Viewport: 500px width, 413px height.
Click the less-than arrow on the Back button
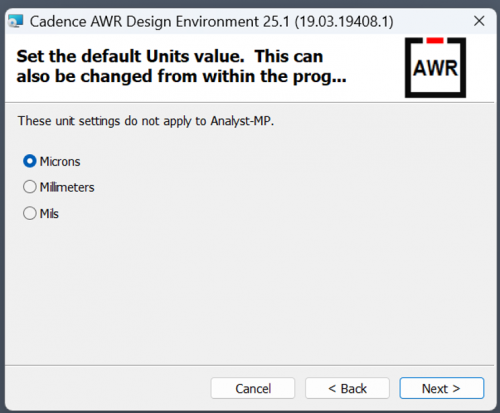332,389
